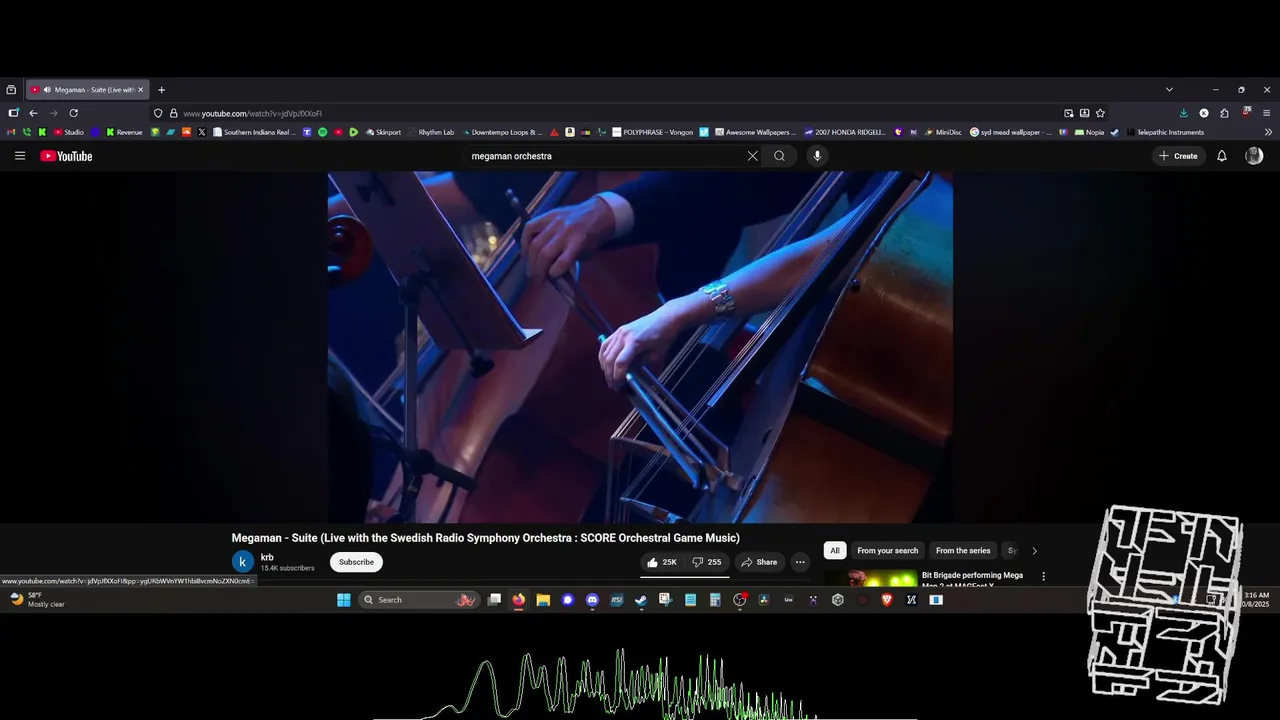Open the Spotify bookmark icon

tap(322, 132)
